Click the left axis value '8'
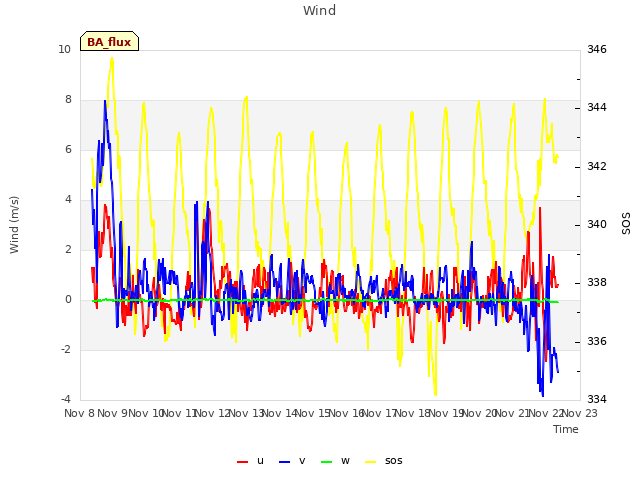 coord(68,100)
